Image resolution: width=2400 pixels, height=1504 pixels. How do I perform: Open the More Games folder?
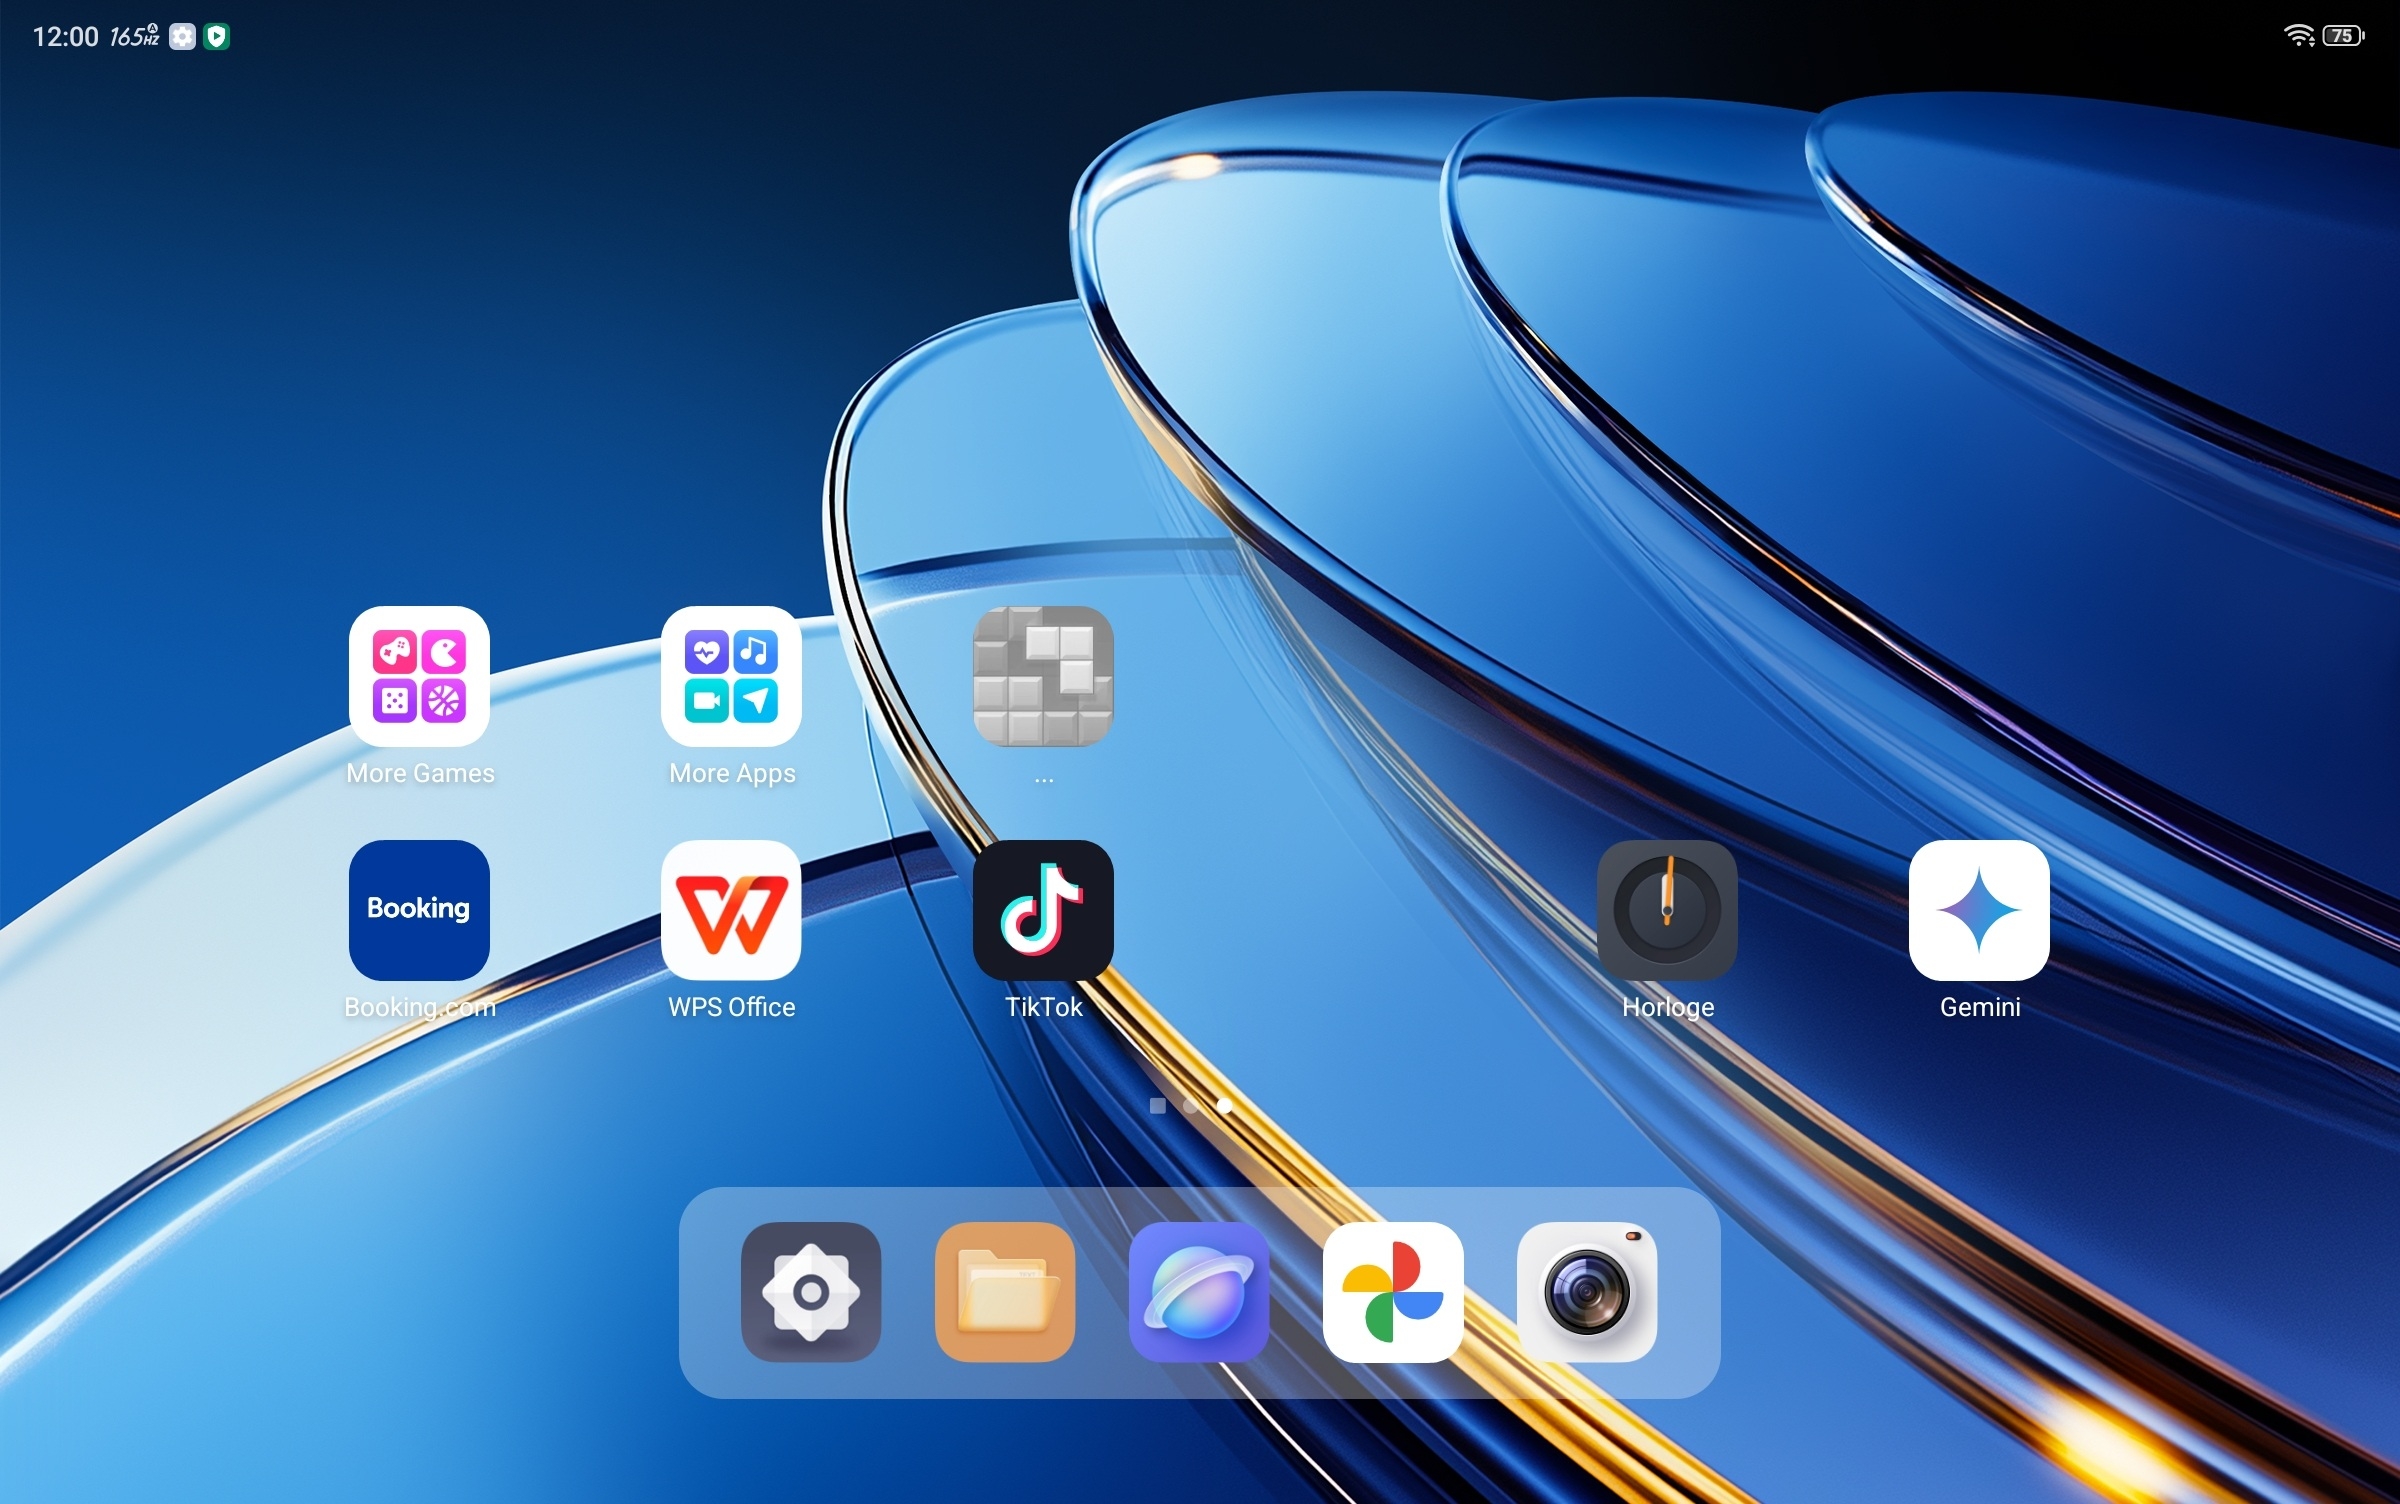[419, 676]
